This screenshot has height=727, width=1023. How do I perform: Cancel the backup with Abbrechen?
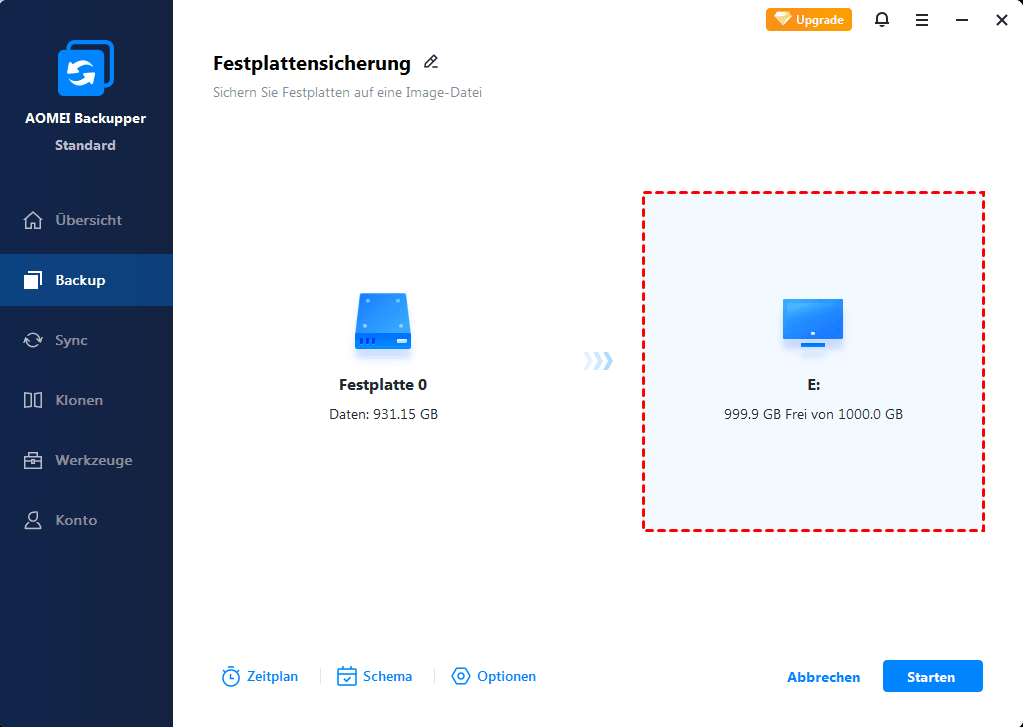823,677
